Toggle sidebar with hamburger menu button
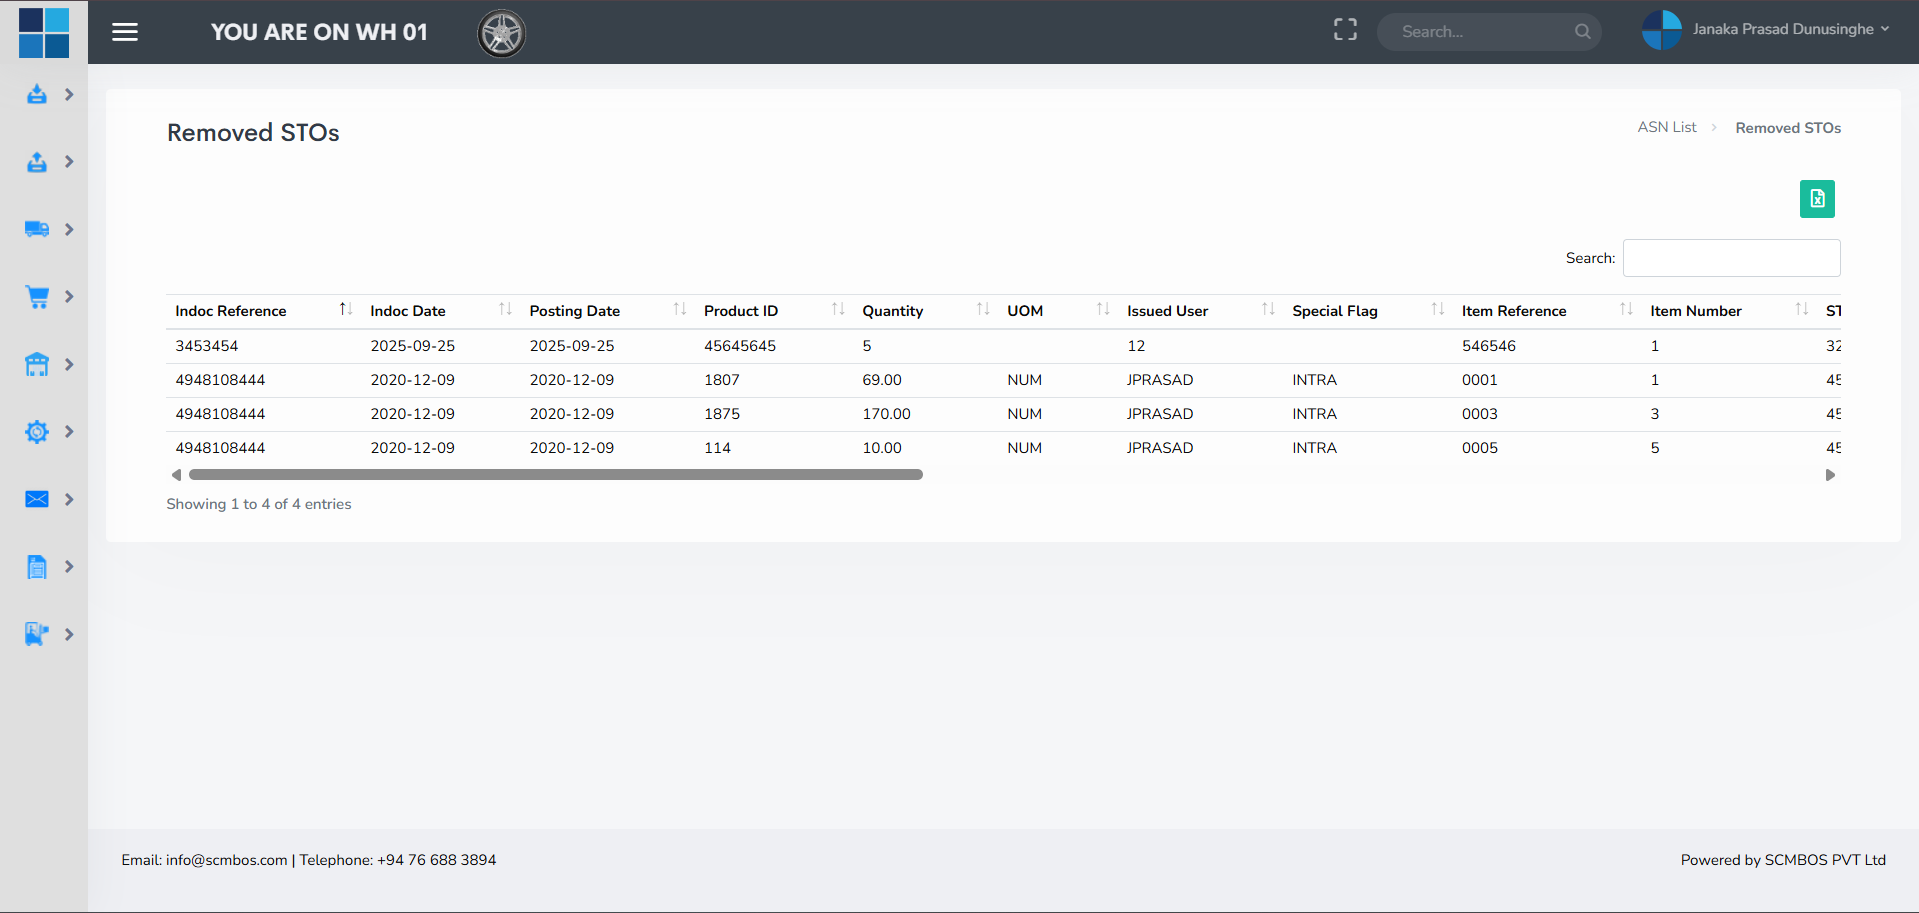 (125, 32)
